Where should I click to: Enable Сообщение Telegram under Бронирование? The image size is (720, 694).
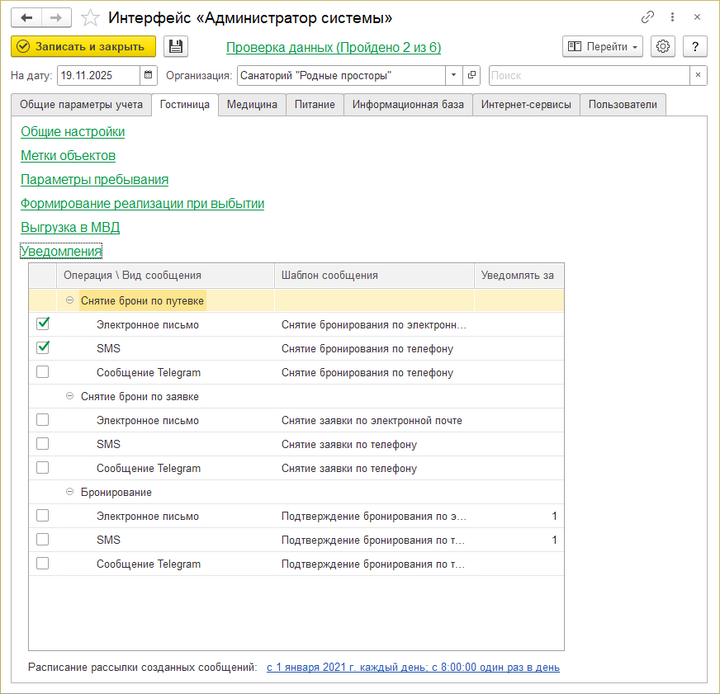click(x=43, y=564)
